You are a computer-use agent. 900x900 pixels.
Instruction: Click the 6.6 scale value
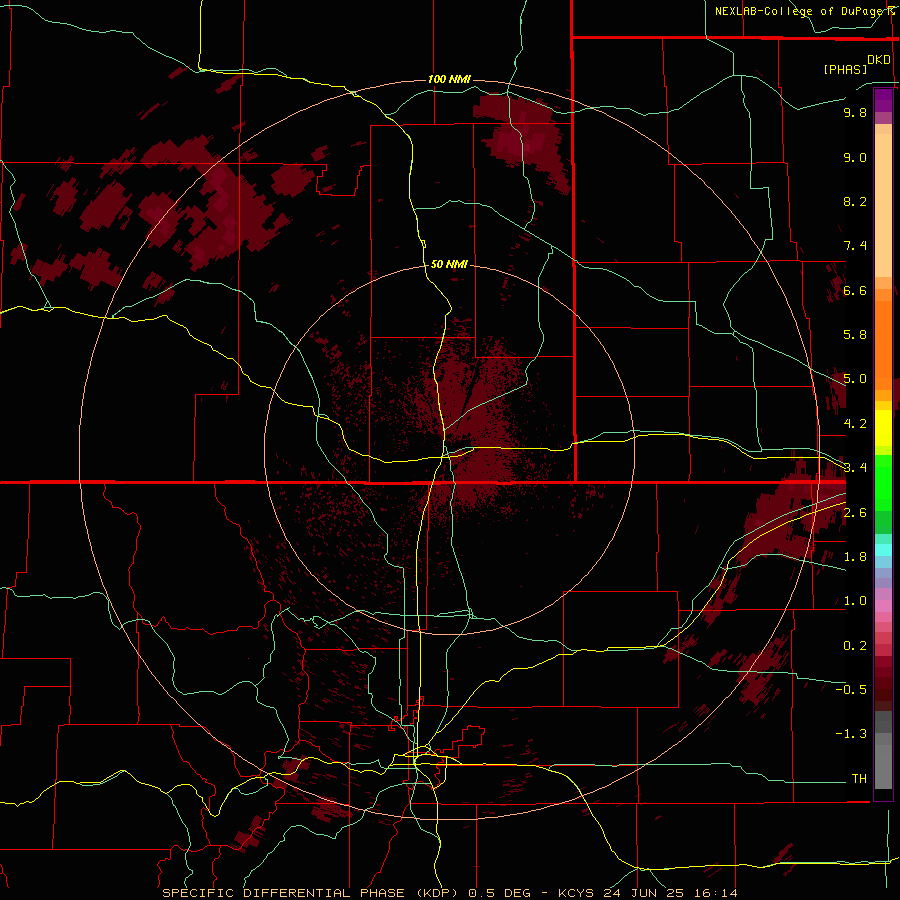[x=855, y=290]
